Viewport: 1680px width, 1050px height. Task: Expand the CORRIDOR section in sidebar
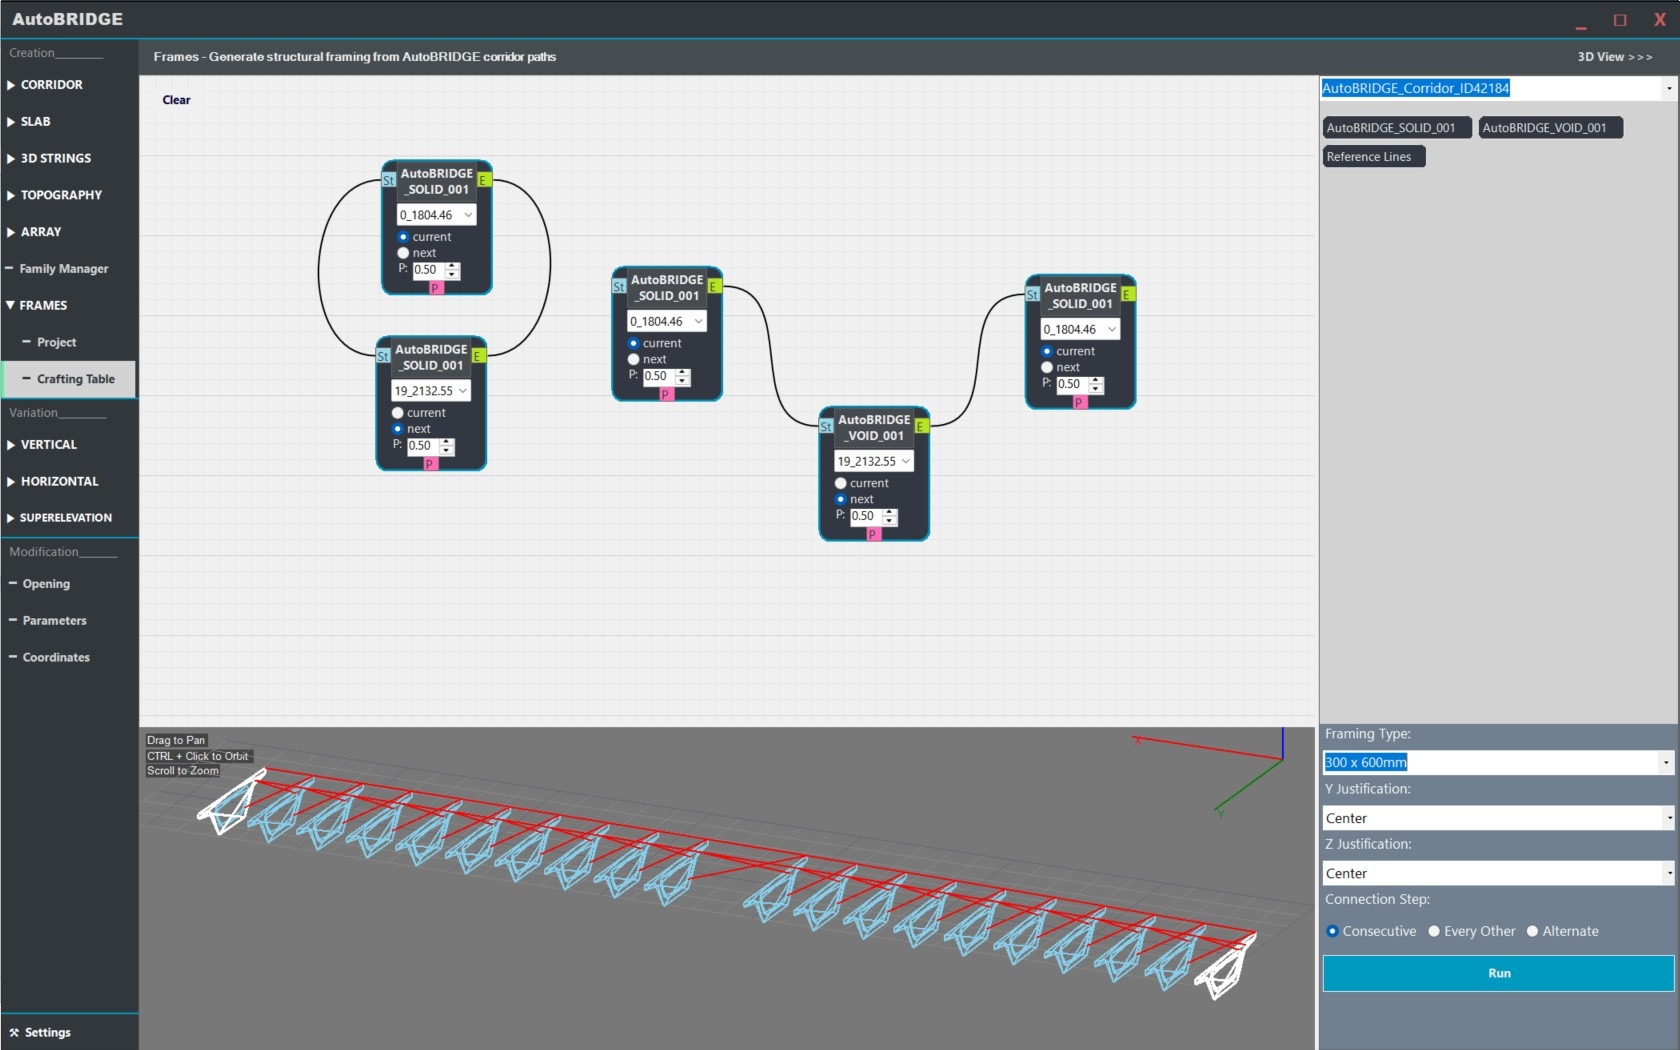[51, 85]
